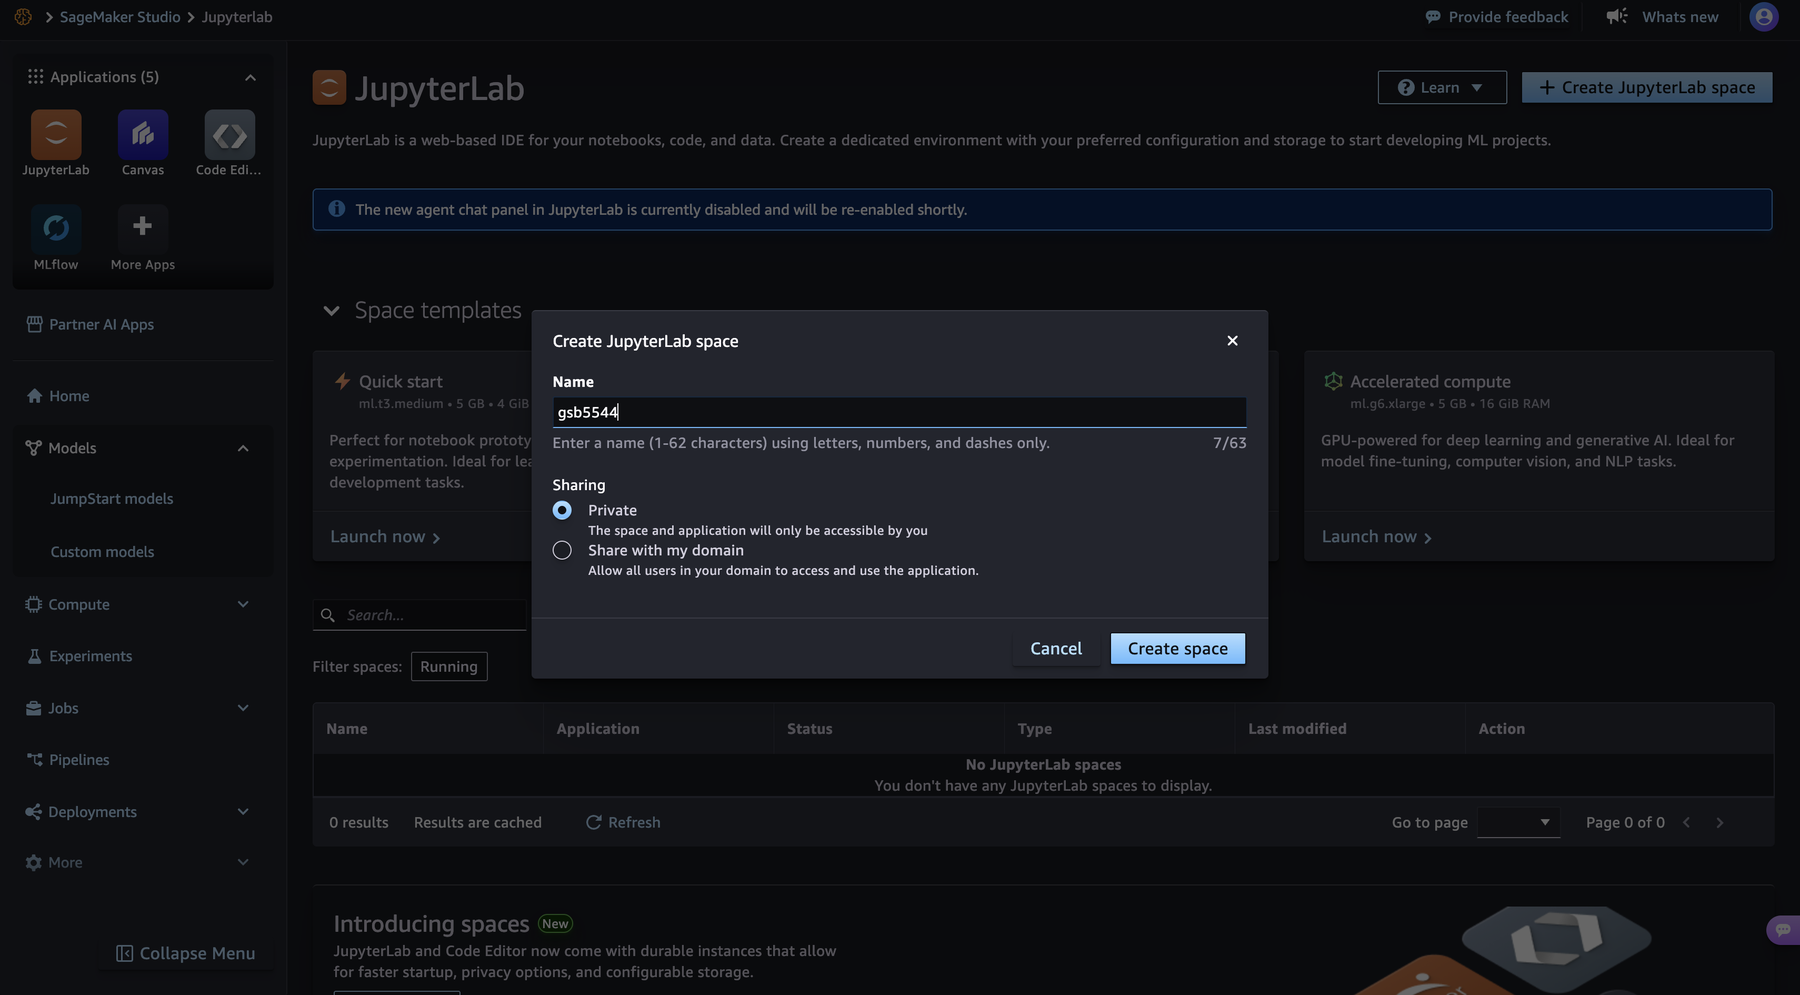The image size is (1800, 995).
Task: Click Launch now on Quick start
Action: (x=385, y=537)
